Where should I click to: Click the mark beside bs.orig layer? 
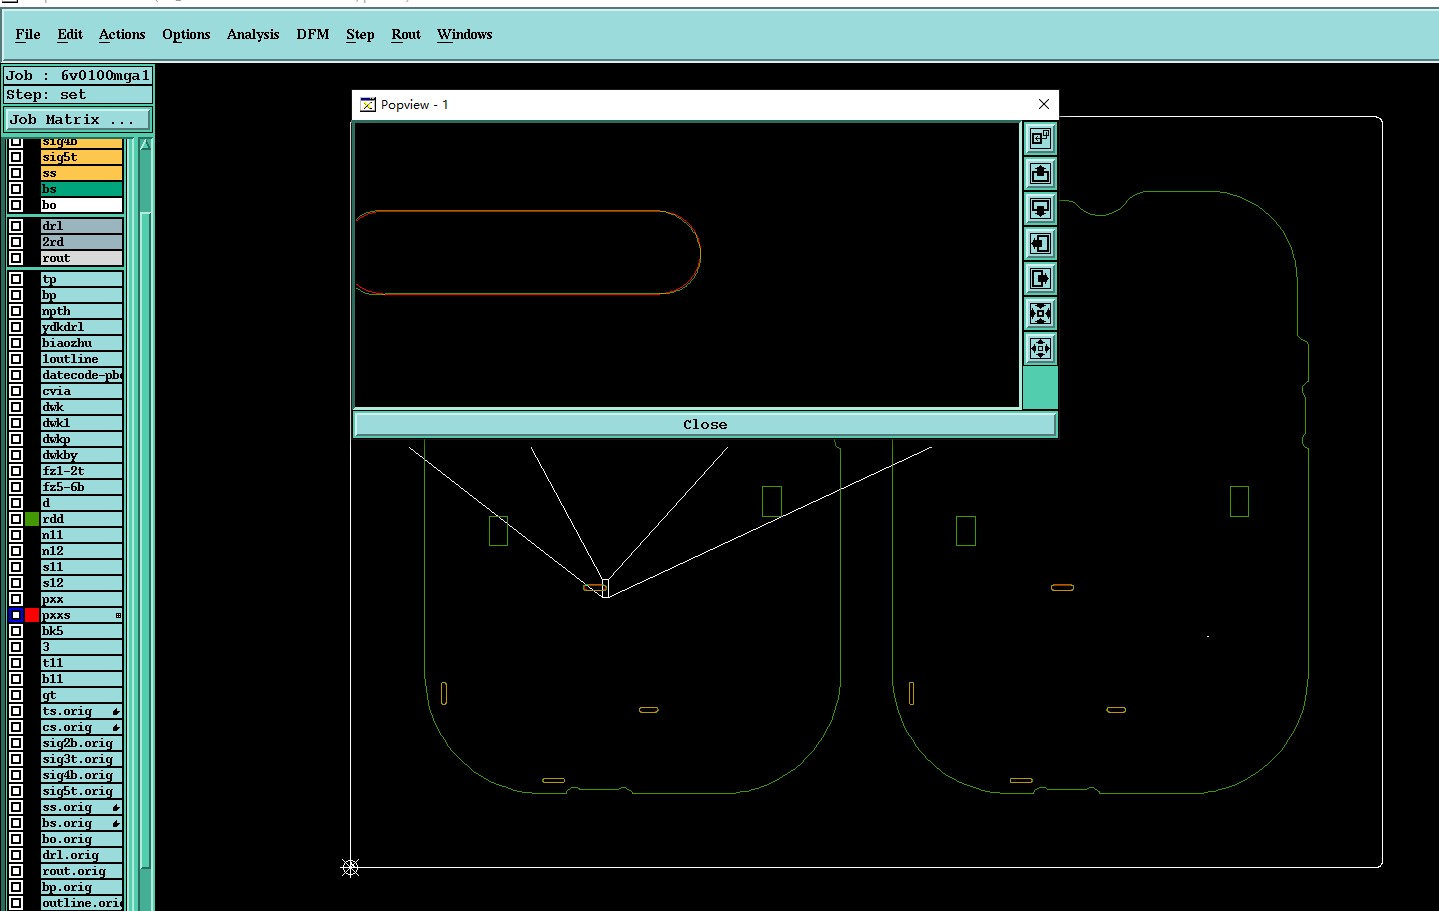click(116, 824)
